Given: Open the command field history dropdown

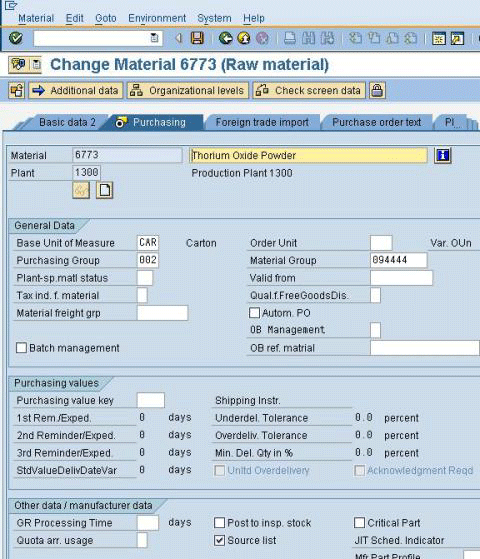Looking at the screenshot, I should [154, 38].
